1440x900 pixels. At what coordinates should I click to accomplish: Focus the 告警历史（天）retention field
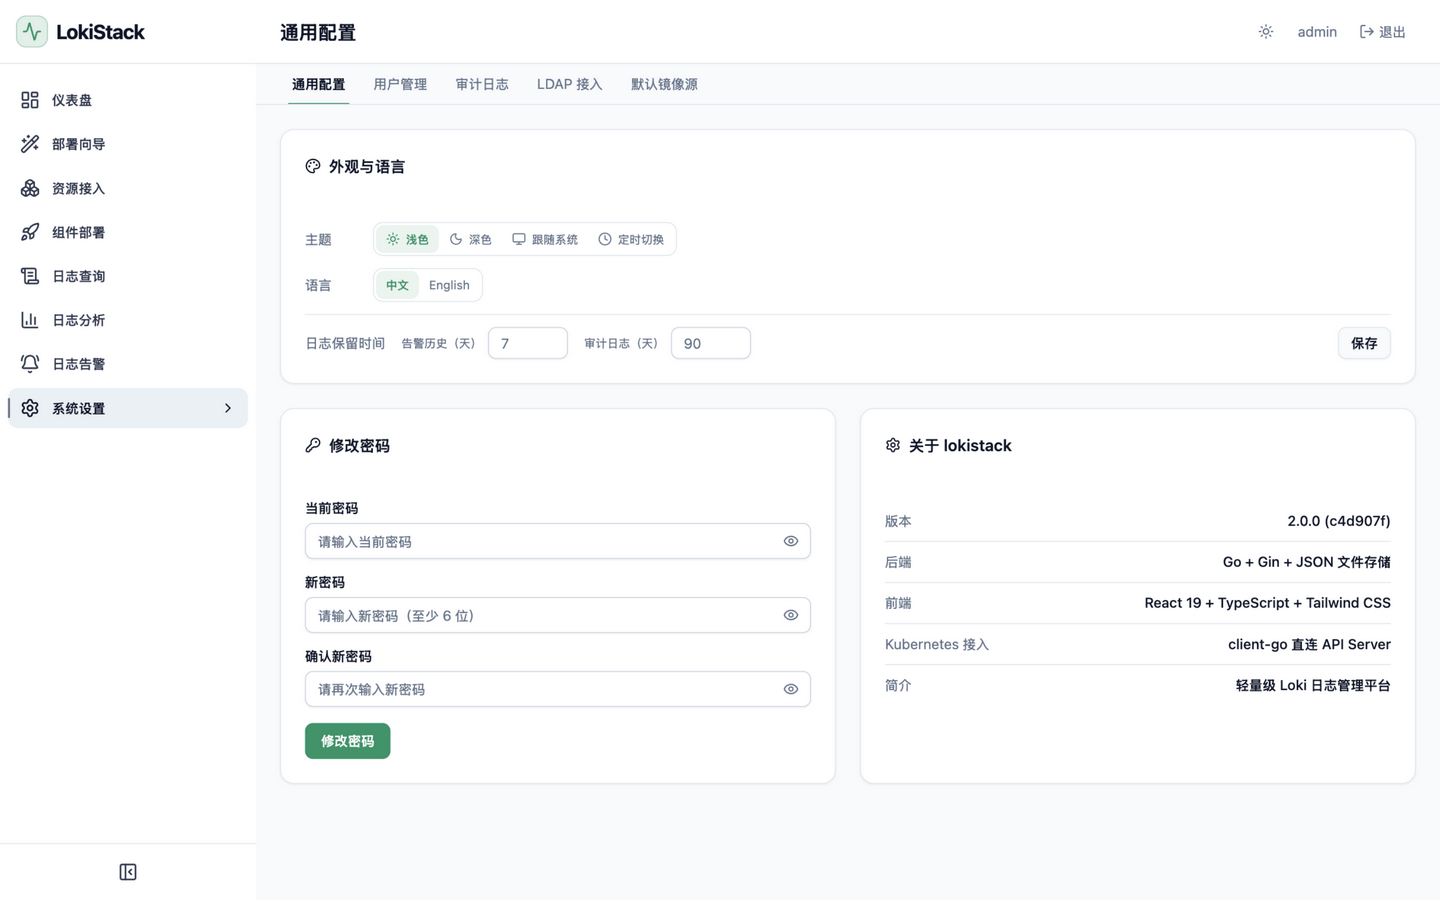(528, 343)
